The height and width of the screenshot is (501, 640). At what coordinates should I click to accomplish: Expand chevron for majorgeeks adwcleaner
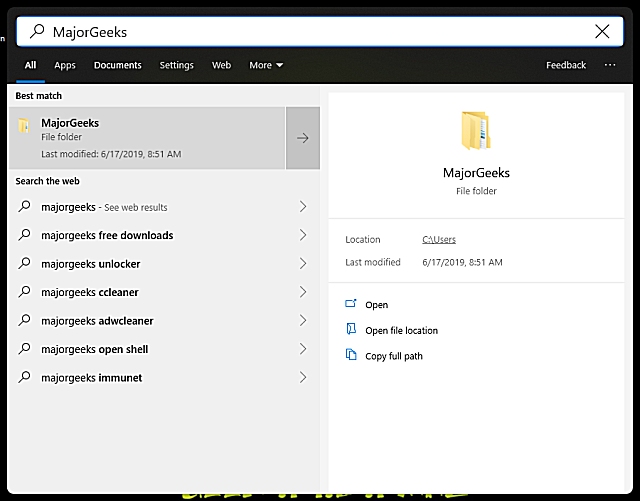[x=303, y=320]
